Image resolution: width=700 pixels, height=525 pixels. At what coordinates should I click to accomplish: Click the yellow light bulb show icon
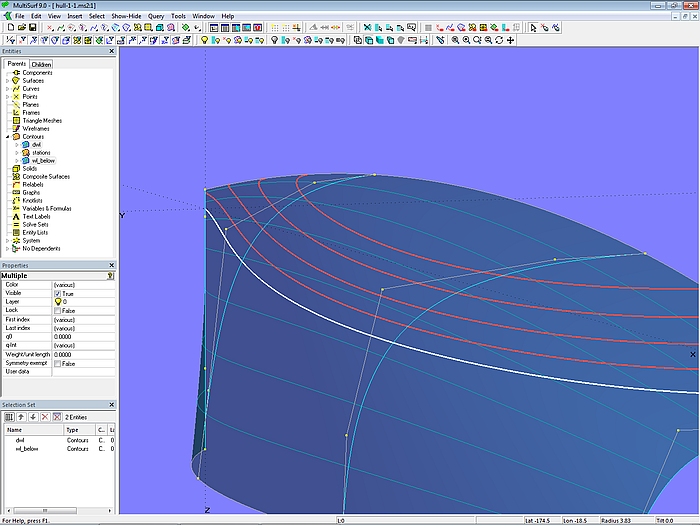click(x=205, y=40)
